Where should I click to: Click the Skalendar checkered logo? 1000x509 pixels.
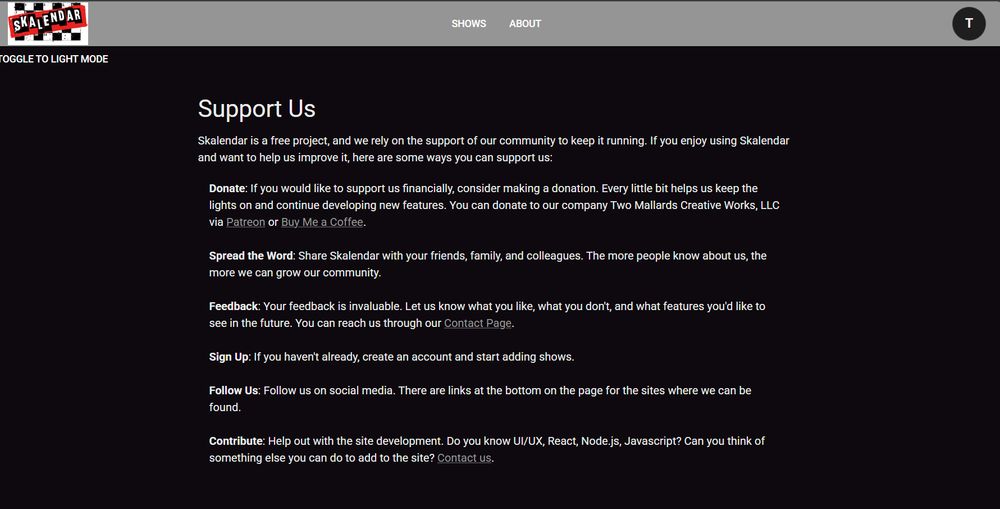[48, 23]
